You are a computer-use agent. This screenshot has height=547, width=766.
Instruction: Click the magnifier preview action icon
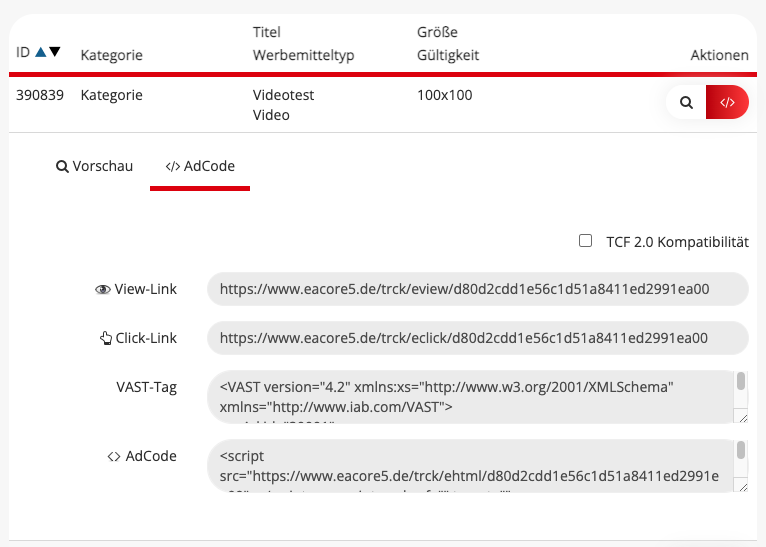click(x=686, y=102)
